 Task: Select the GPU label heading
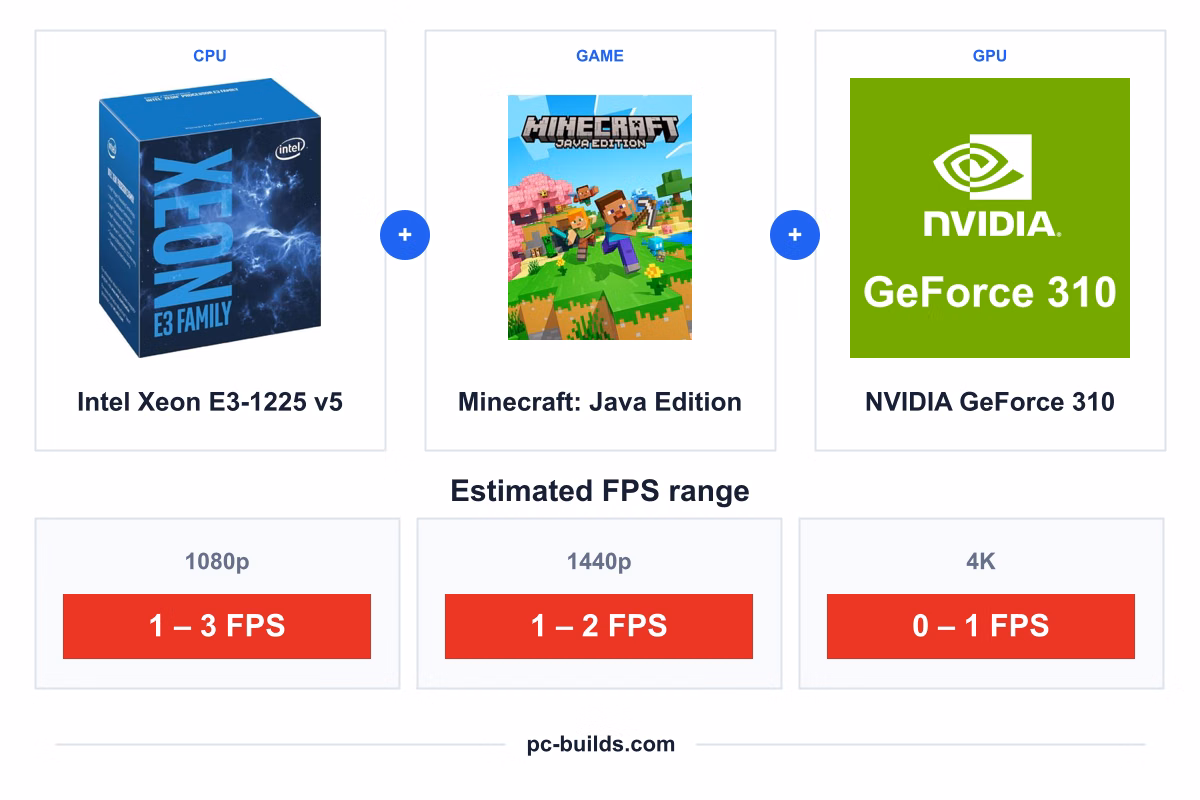pyautogui.click(x=990, y=56)
